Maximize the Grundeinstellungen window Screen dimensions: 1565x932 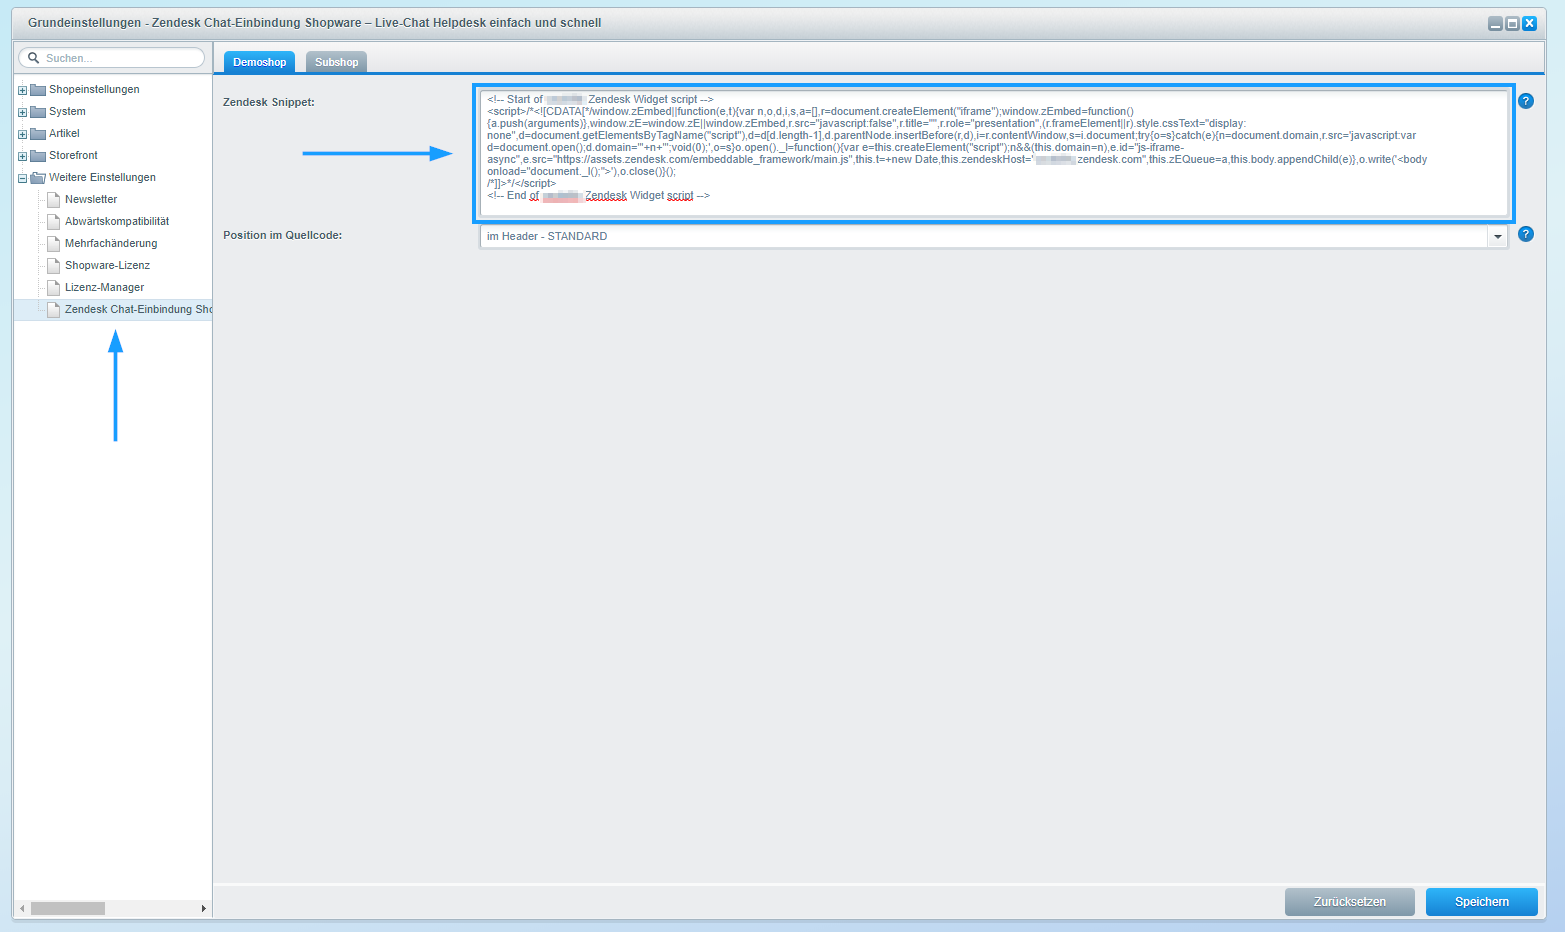click(x=1512, y=23)
